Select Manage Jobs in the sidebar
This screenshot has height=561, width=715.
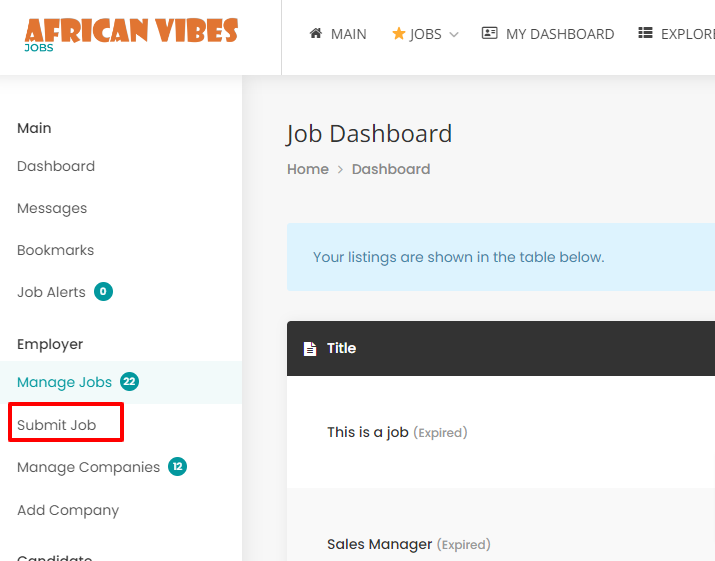(64, 382)
